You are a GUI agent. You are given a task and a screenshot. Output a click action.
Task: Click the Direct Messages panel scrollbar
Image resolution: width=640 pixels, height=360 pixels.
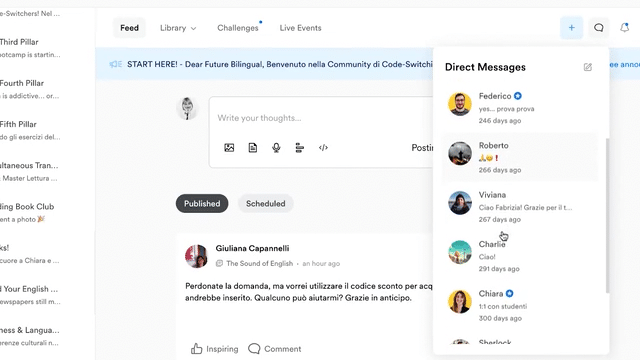(x=607, y=216)
